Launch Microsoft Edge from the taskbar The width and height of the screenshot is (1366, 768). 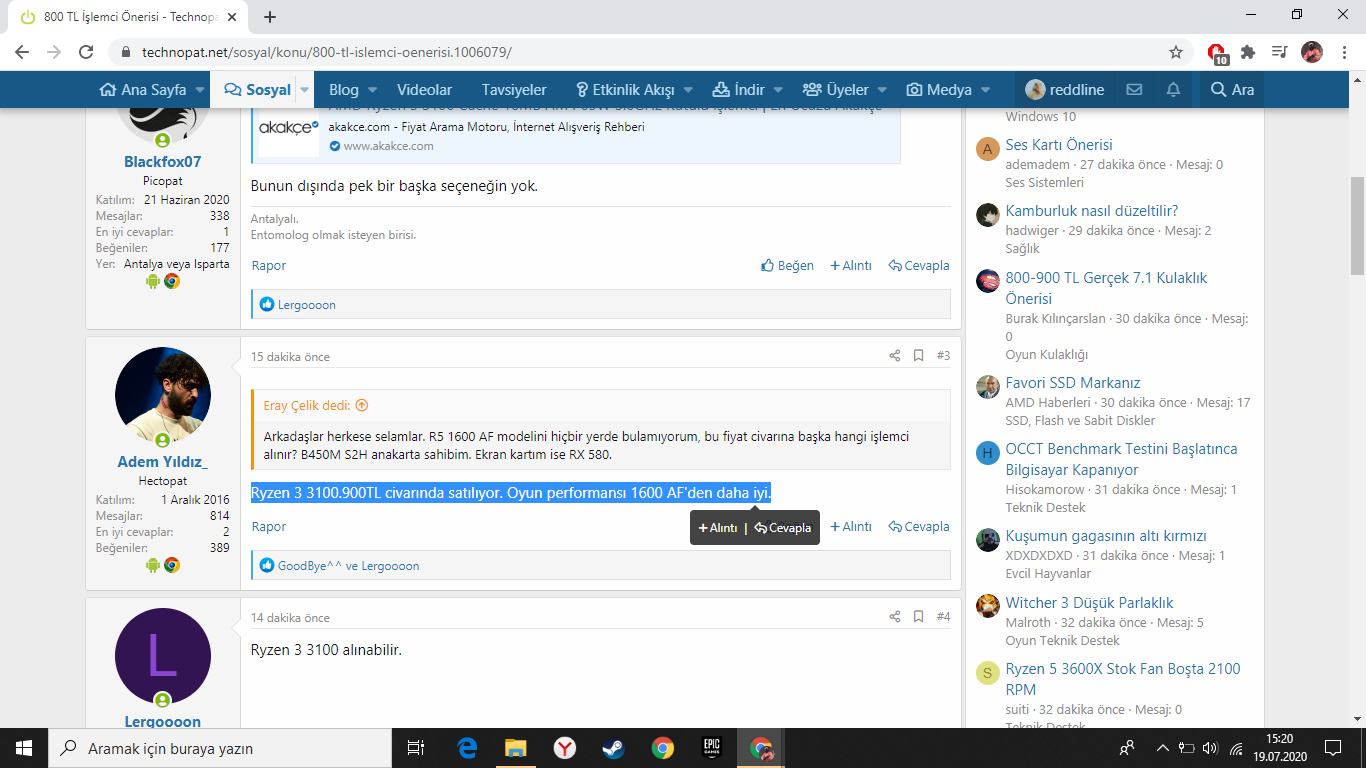(x=467, y=748)
